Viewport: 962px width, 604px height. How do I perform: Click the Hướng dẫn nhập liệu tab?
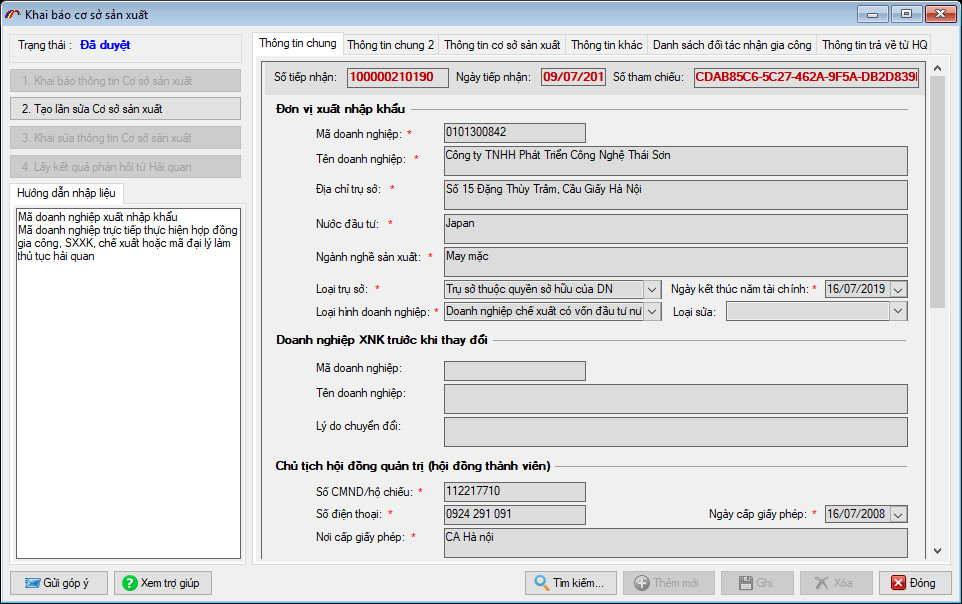click(x=66, y=193)
